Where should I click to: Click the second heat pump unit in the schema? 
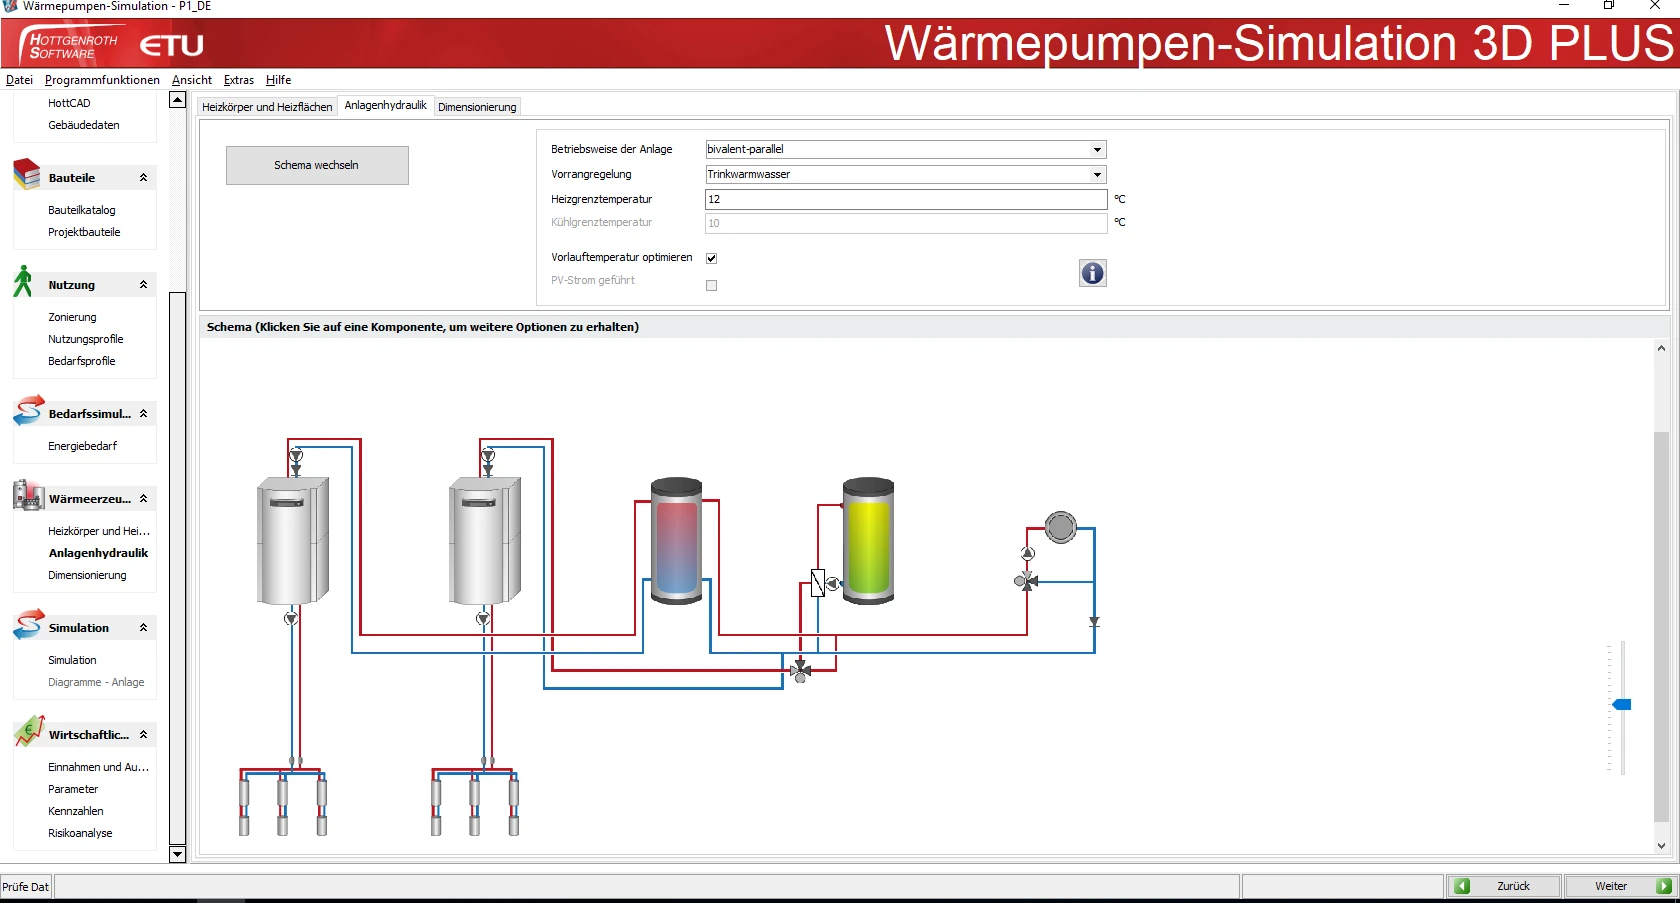coord(485,540)
